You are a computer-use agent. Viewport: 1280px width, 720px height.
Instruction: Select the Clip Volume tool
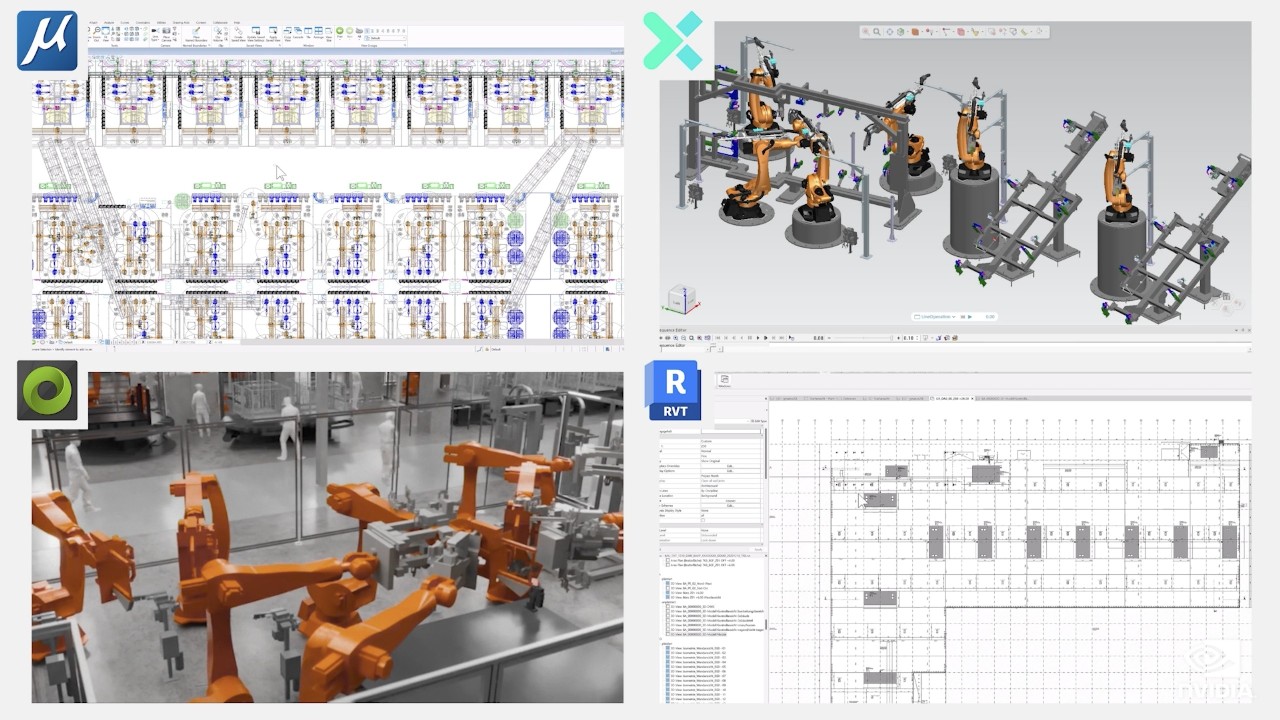click(x=218, y=31)
